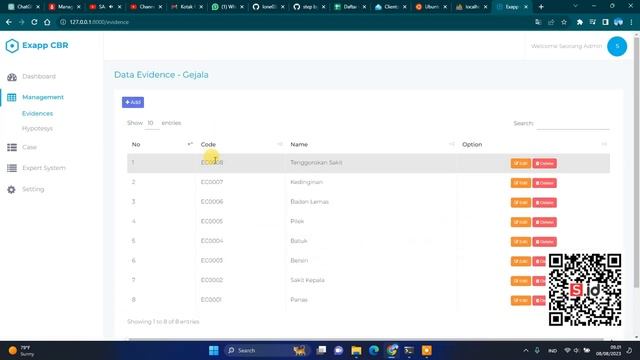
Task: Click the address bar URL
Action: [99, 22]
